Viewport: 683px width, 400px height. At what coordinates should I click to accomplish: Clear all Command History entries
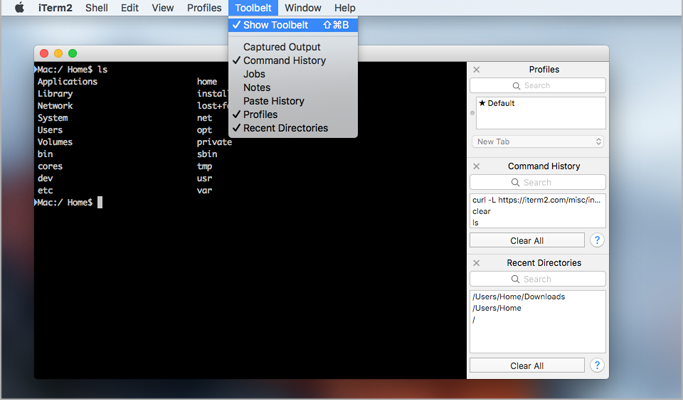click(x=527, y=241)
